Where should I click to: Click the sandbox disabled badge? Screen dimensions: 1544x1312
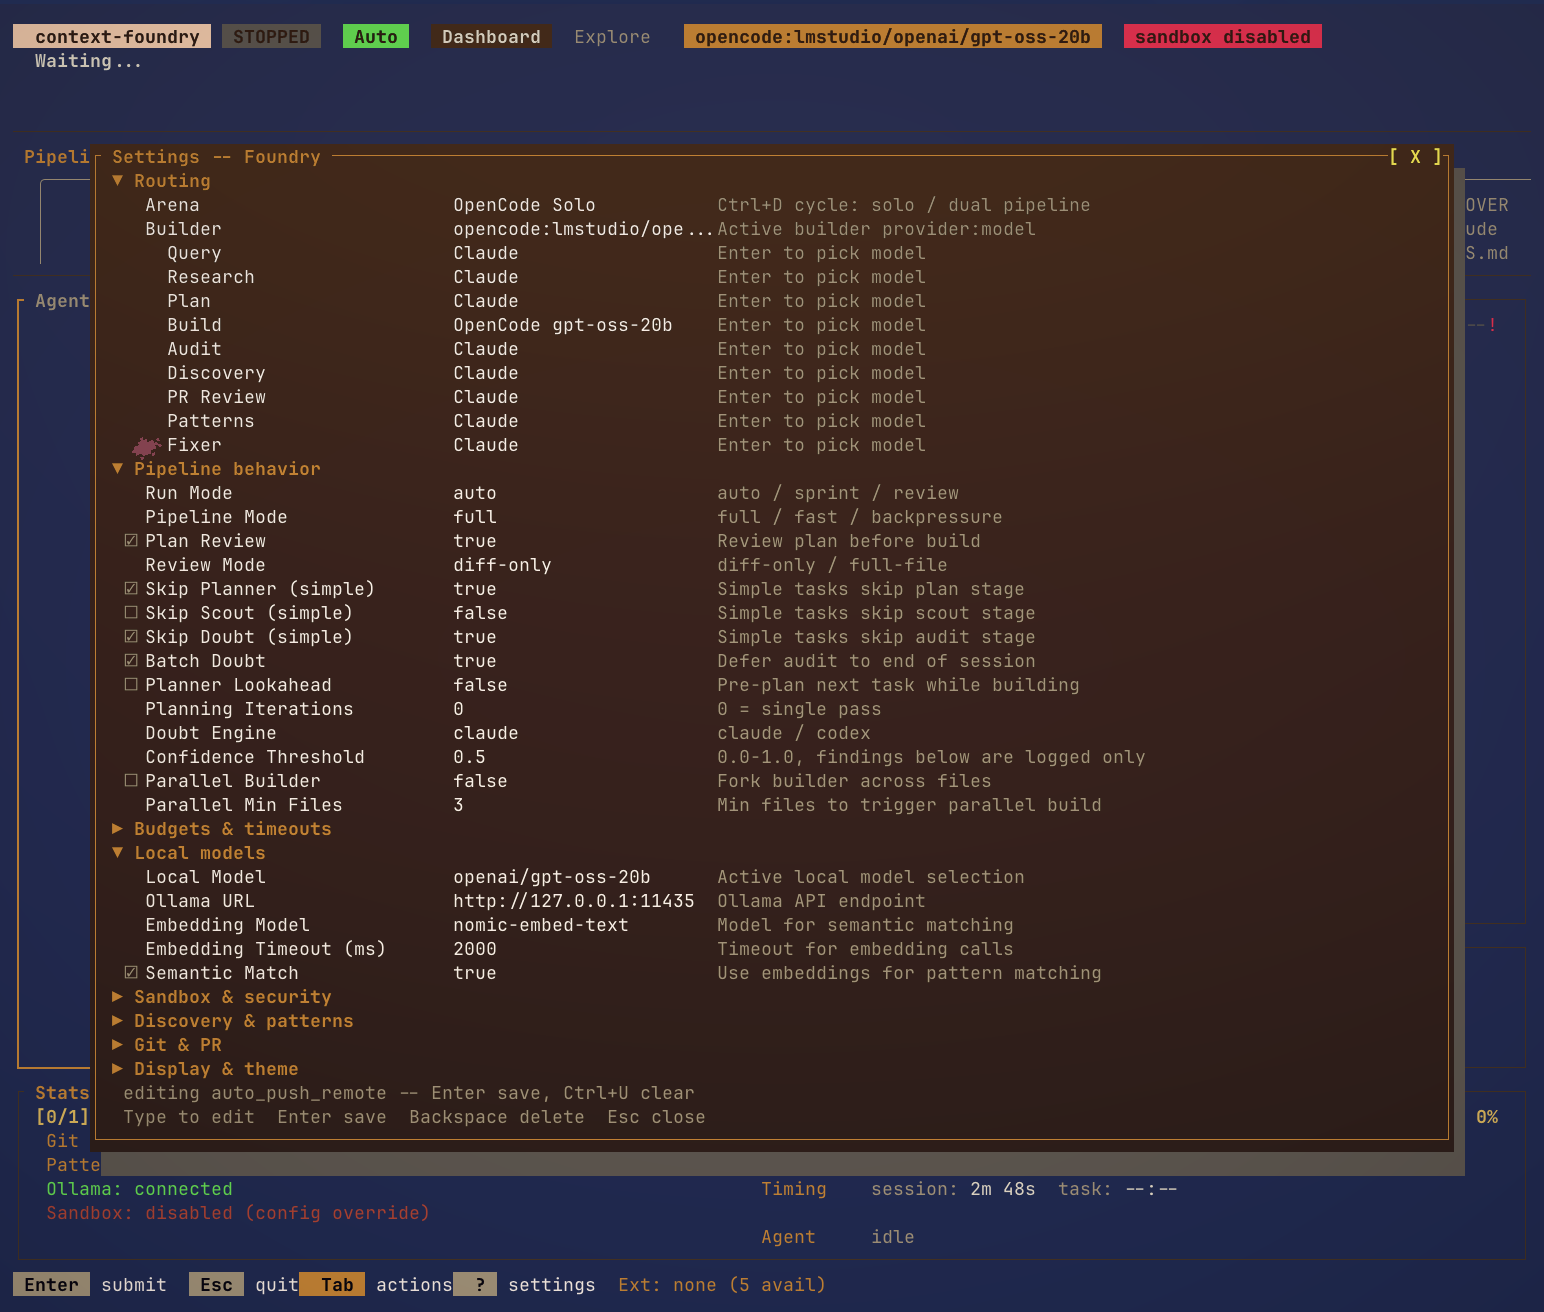[x=1223, y=37]
